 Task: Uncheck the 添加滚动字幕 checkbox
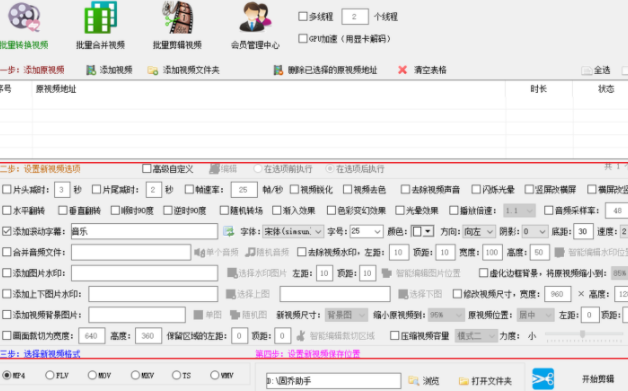(x=6, y=231)
